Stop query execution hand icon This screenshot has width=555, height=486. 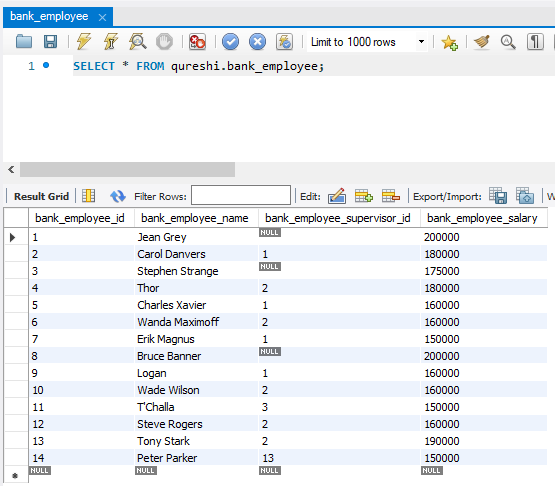click(164, 42)
